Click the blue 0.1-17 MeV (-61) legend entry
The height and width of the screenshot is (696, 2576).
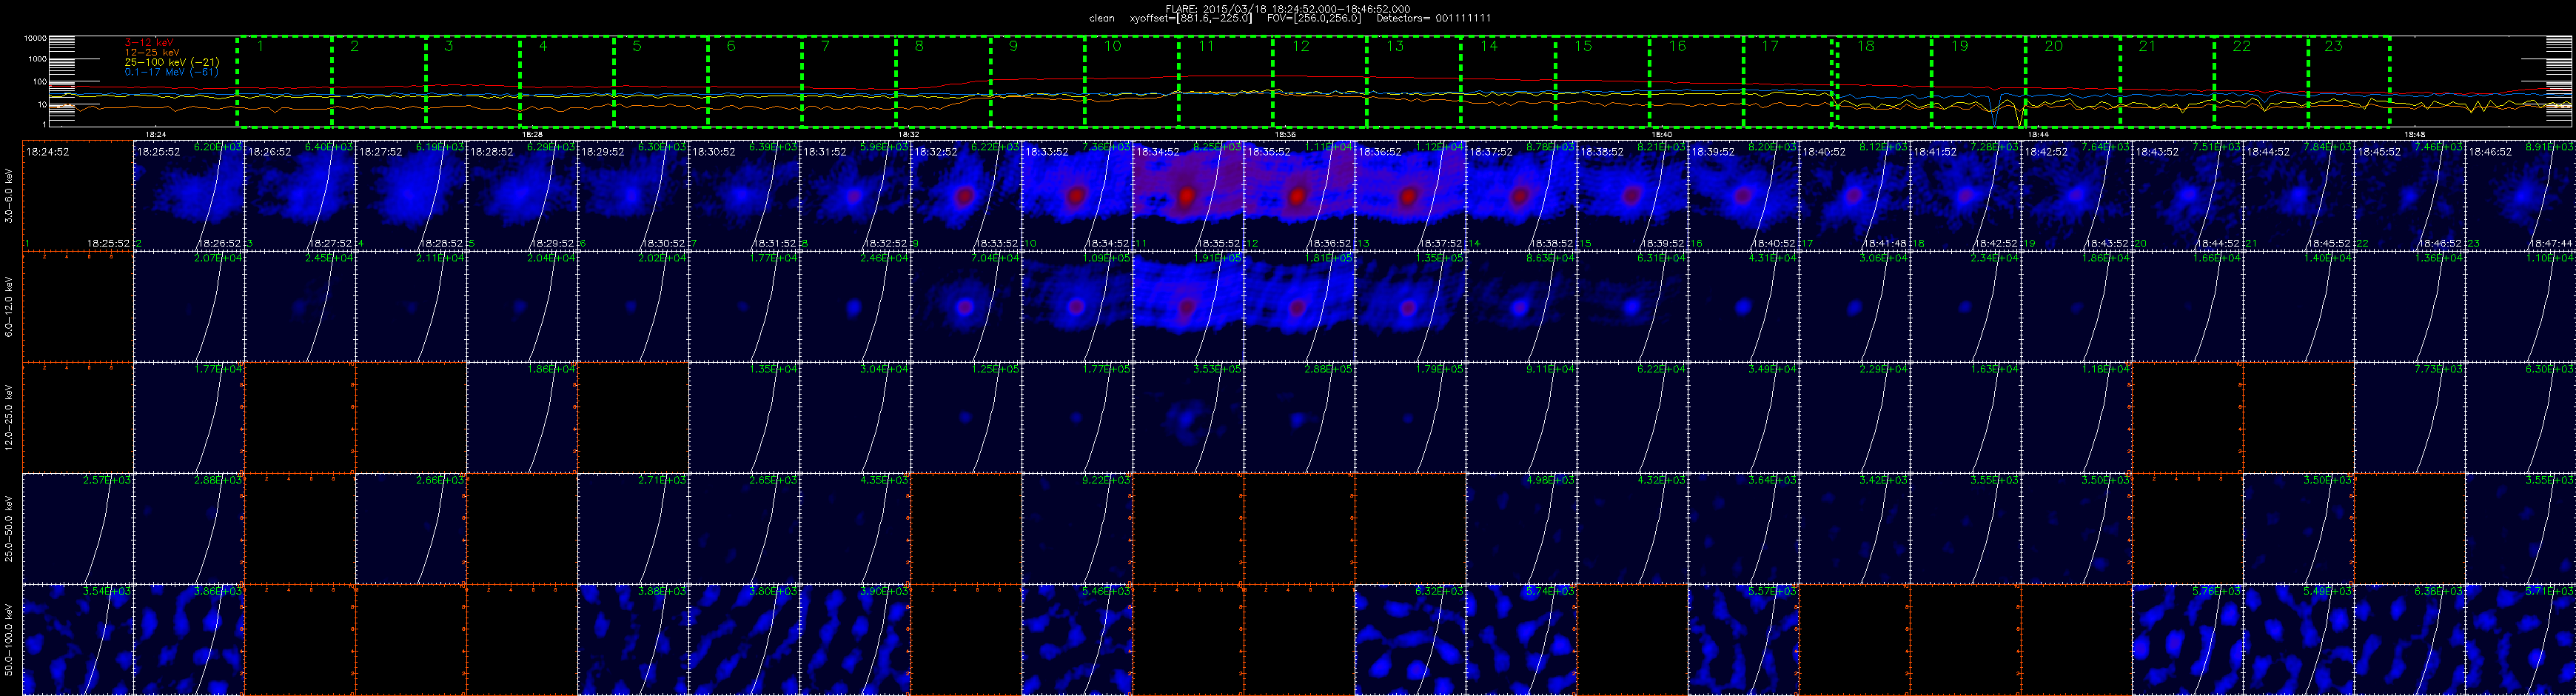click(x=172, y=72)
